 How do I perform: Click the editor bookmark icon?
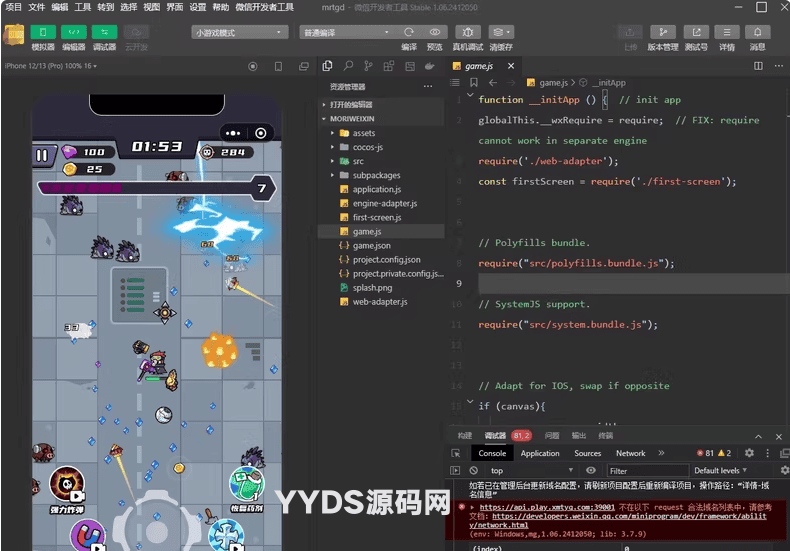point(474,83)
